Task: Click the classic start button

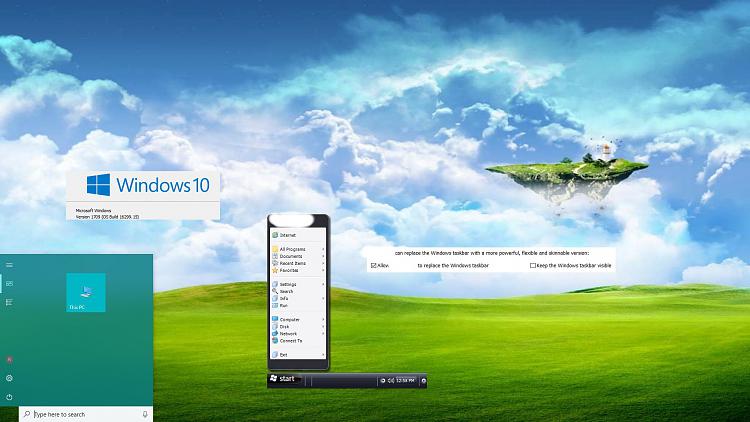Action: (x=283, y=379)
